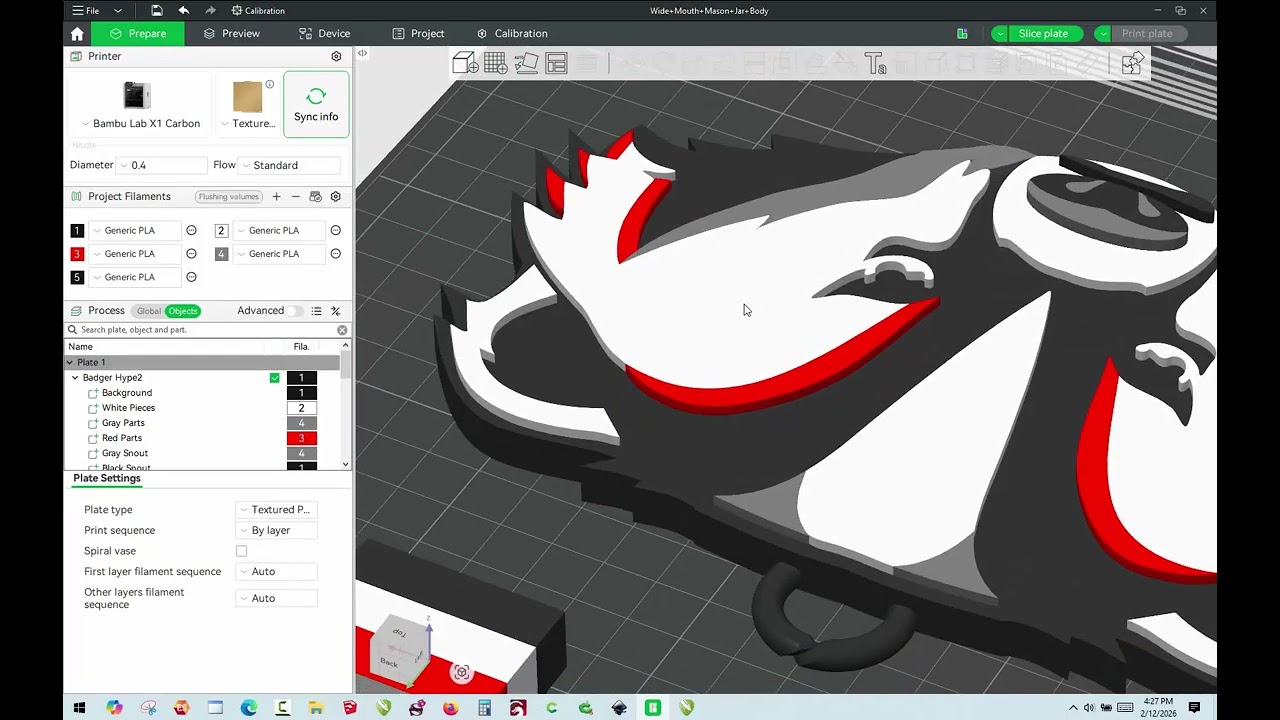The height and width of the screenshot is (720, 1280).
Task: Switch to the Project tab
Action: pyautogui.click(x=418, y=33)
